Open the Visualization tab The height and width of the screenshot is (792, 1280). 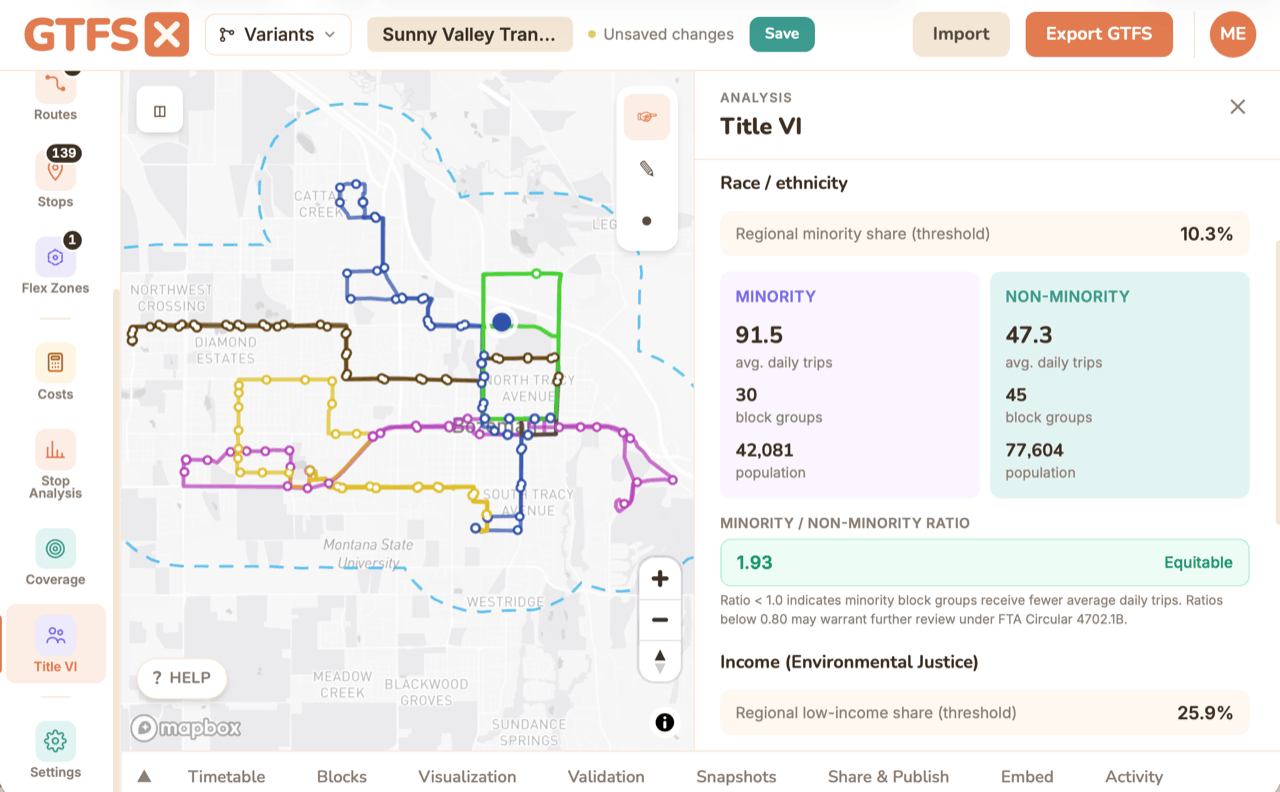click(x=467, y=776)
